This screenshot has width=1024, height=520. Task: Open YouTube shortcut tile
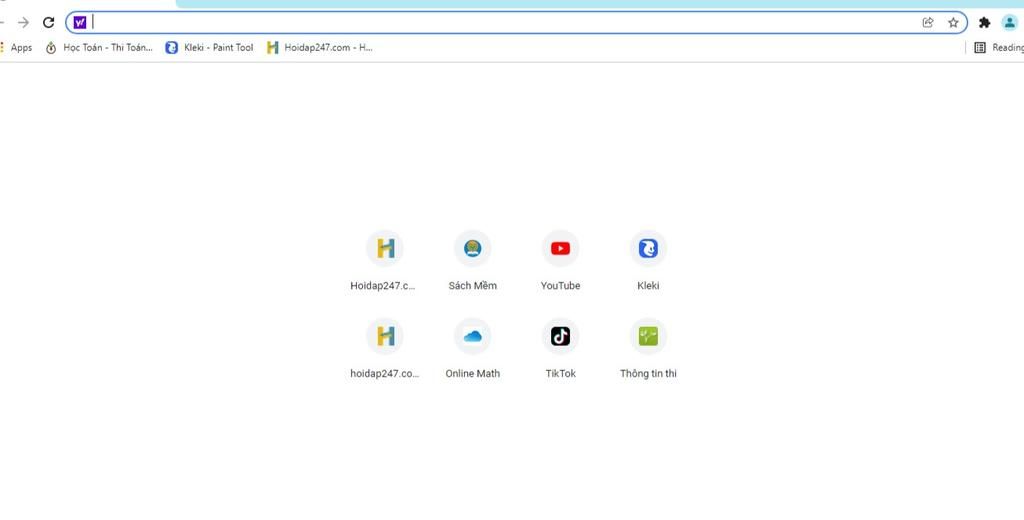(560, 261)
